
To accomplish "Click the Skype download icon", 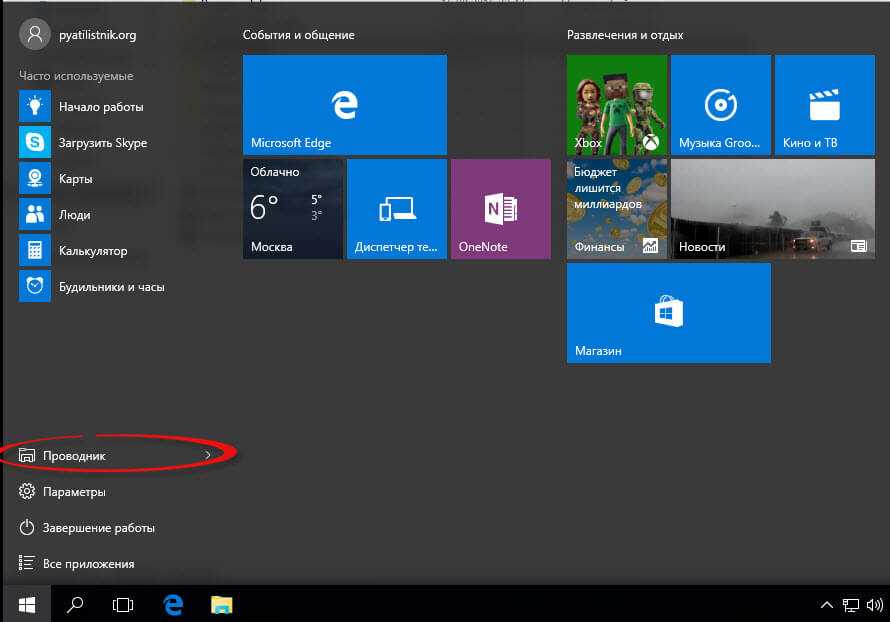I will click(35, 143).
